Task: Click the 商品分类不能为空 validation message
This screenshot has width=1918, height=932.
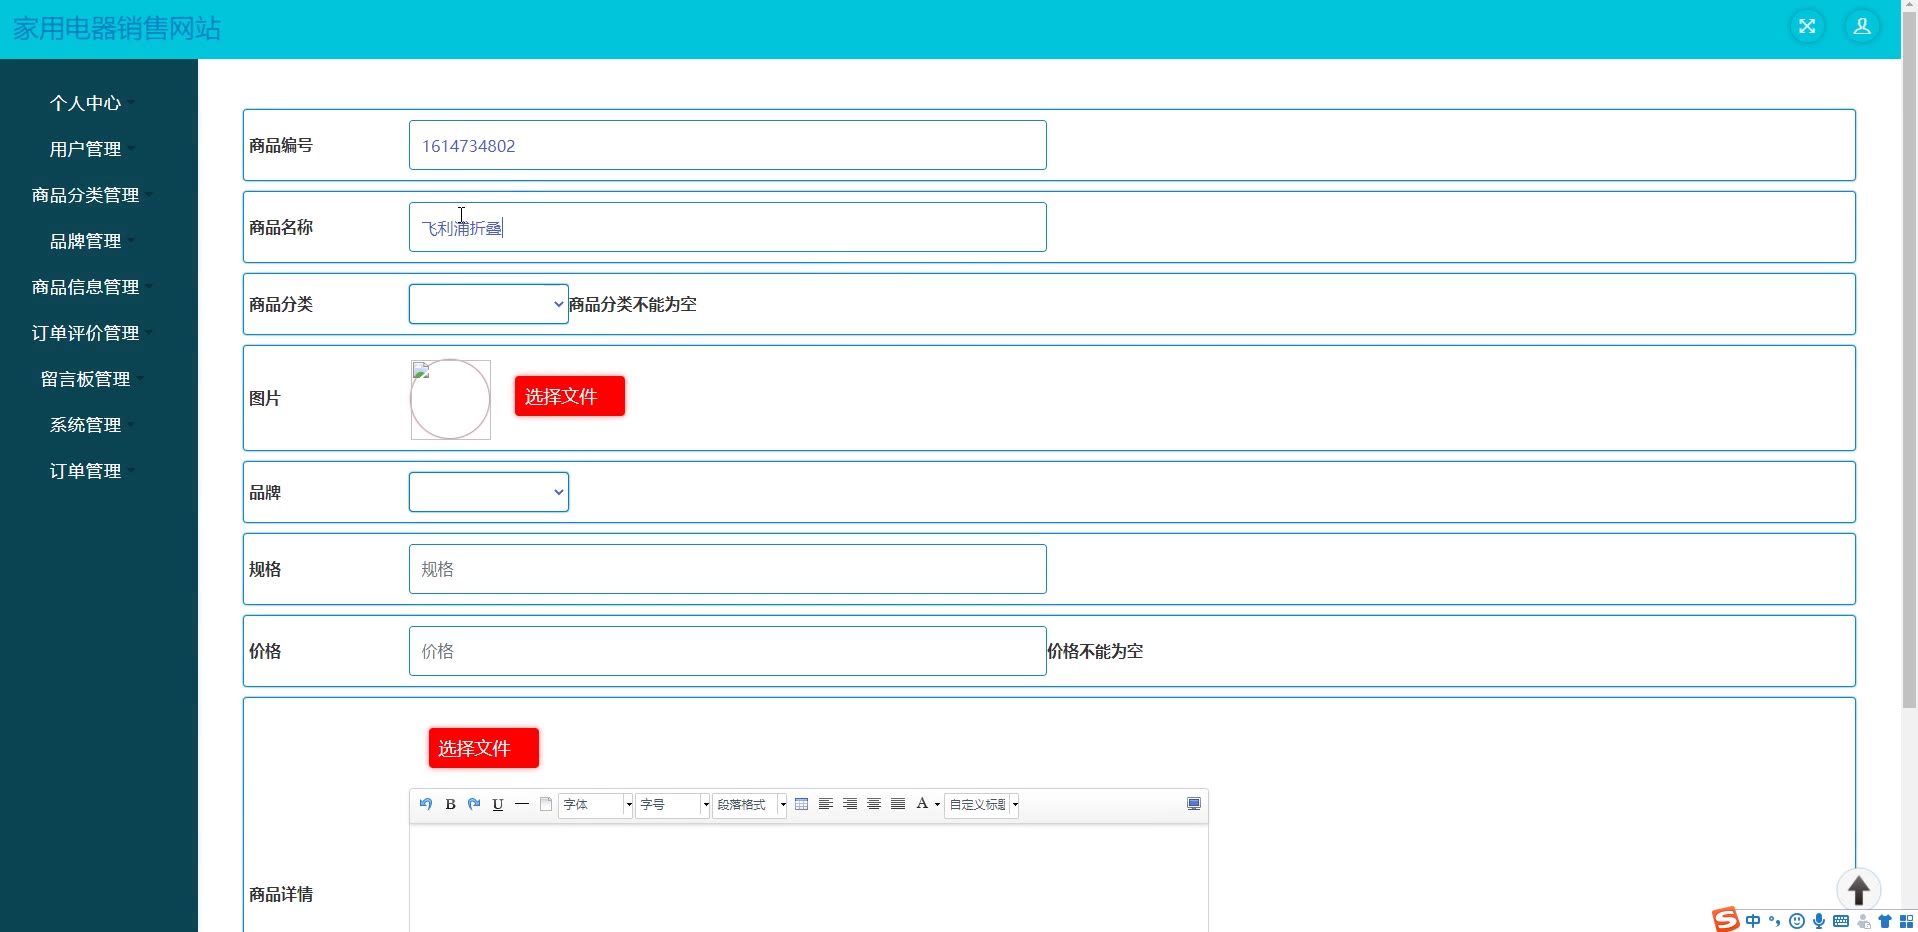Action: pos(633,304)
